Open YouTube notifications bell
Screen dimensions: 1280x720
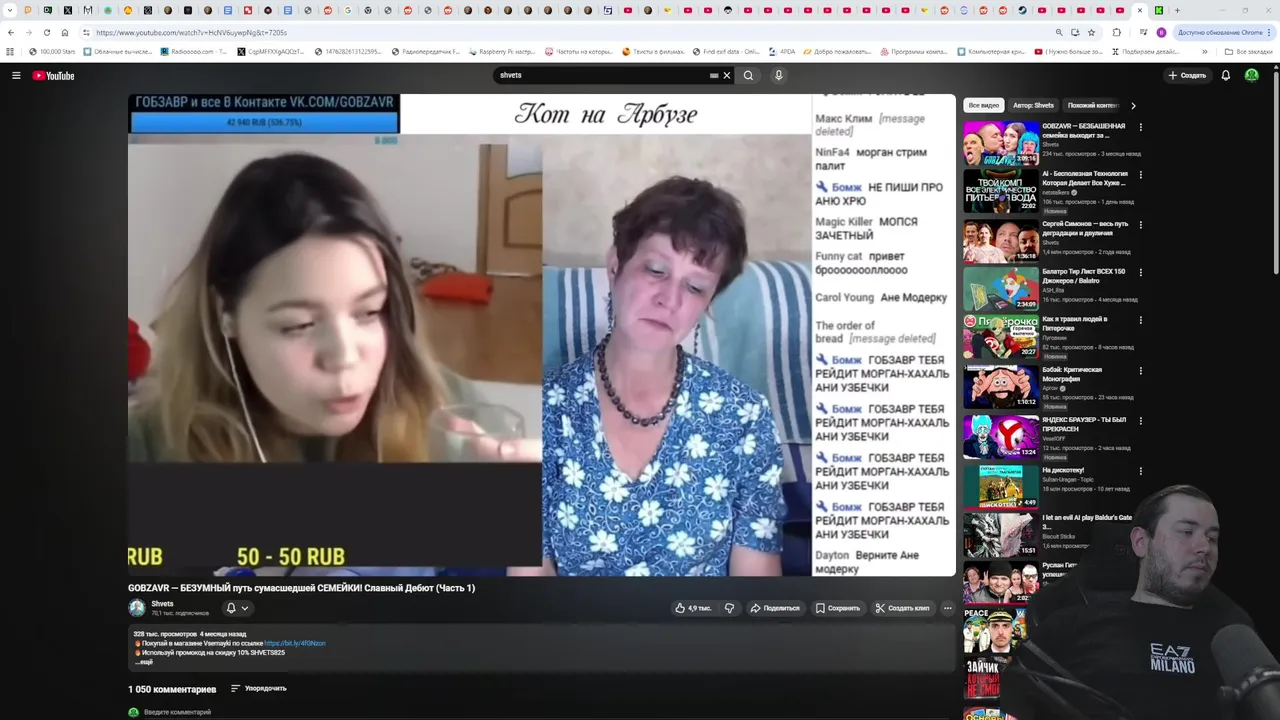click(1225, 75)
